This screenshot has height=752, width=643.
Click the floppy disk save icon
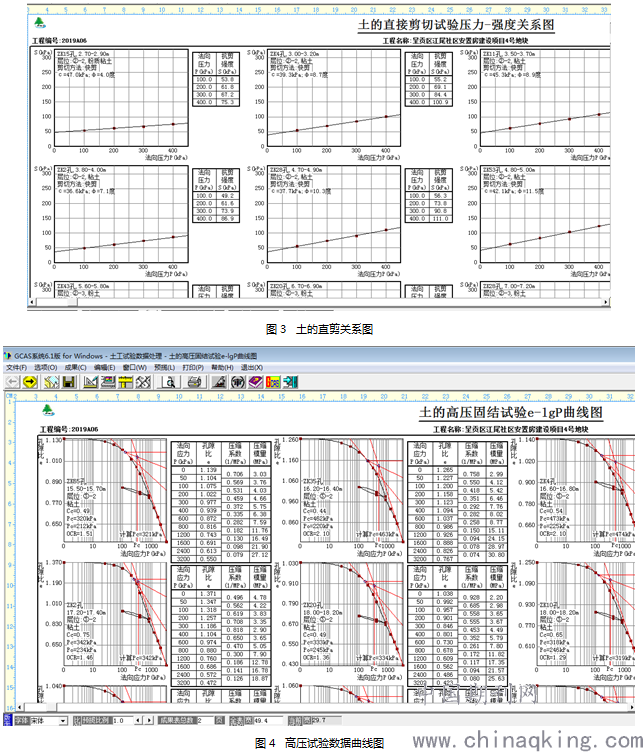(69, 382)
